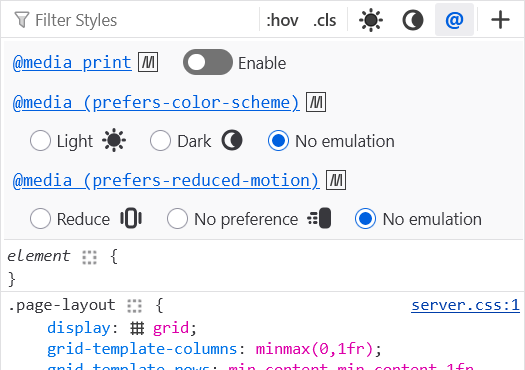Click the MDN icon beside prefers-reduced-motion
The height and width of the screenshot is (370, 525).
[336, 180]
